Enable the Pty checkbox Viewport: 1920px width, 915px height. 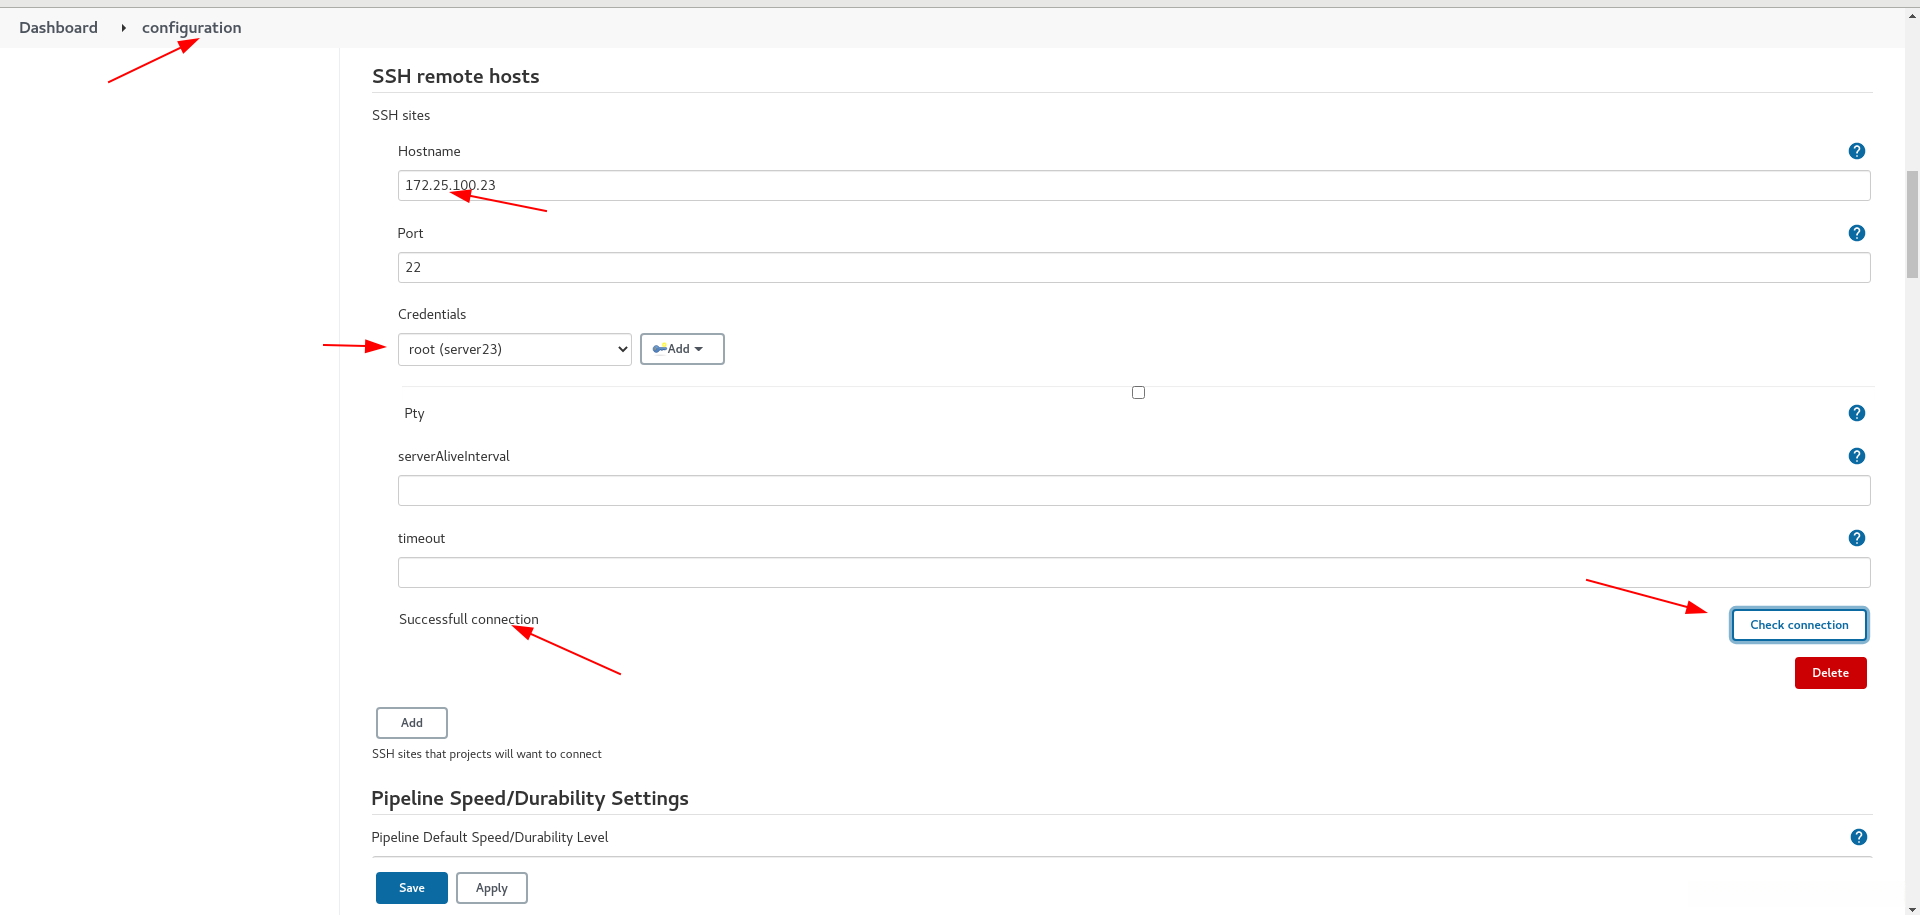[x=1138, y=393]
